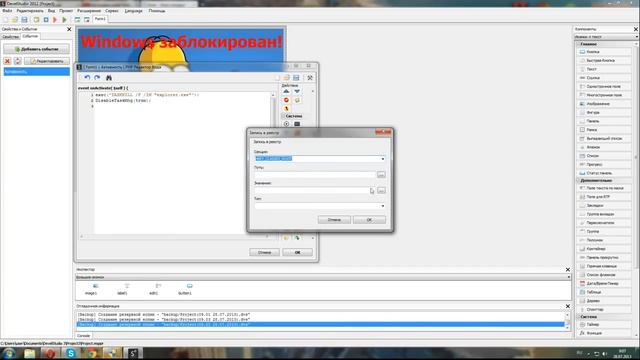Viewport: 640px width, 360px height.
Task: Click the binoculars search icon in the editor
Action: tap(109, 78)
